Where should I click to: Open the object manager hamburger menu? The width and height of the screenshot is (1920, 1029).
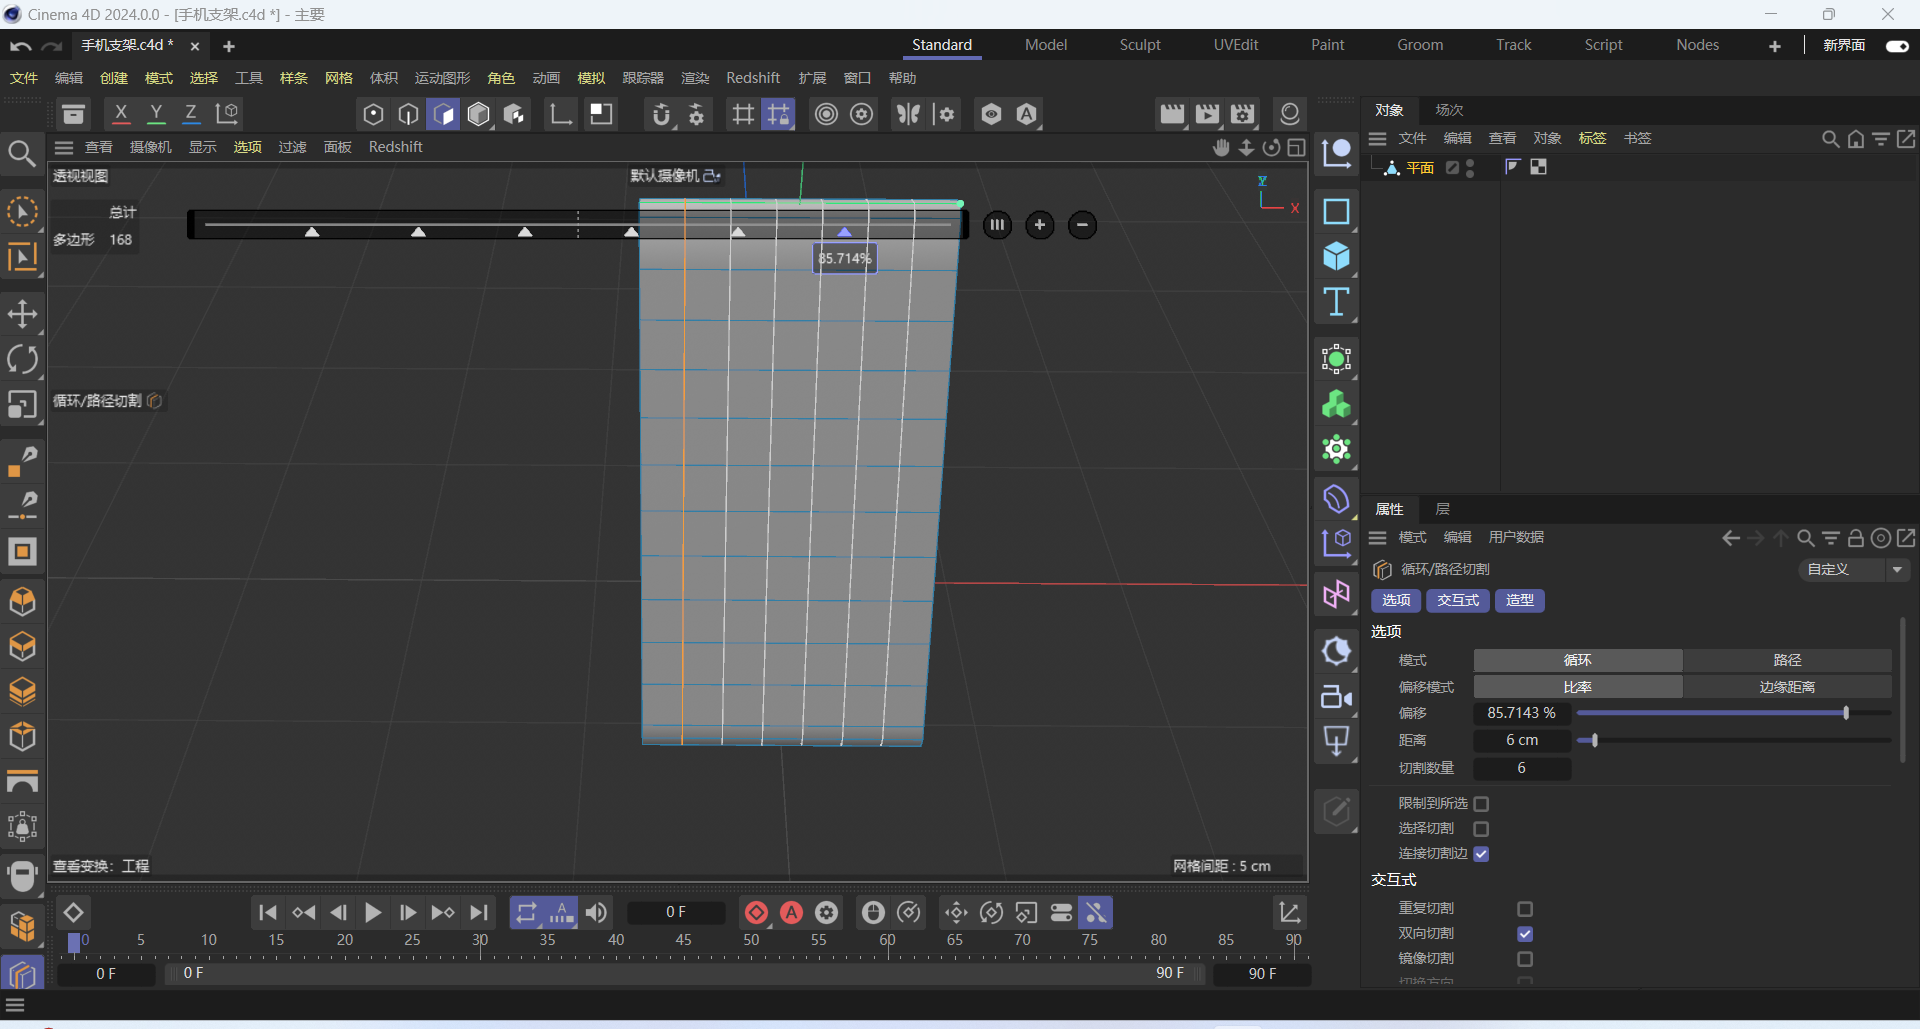(x=1378, y=139)
